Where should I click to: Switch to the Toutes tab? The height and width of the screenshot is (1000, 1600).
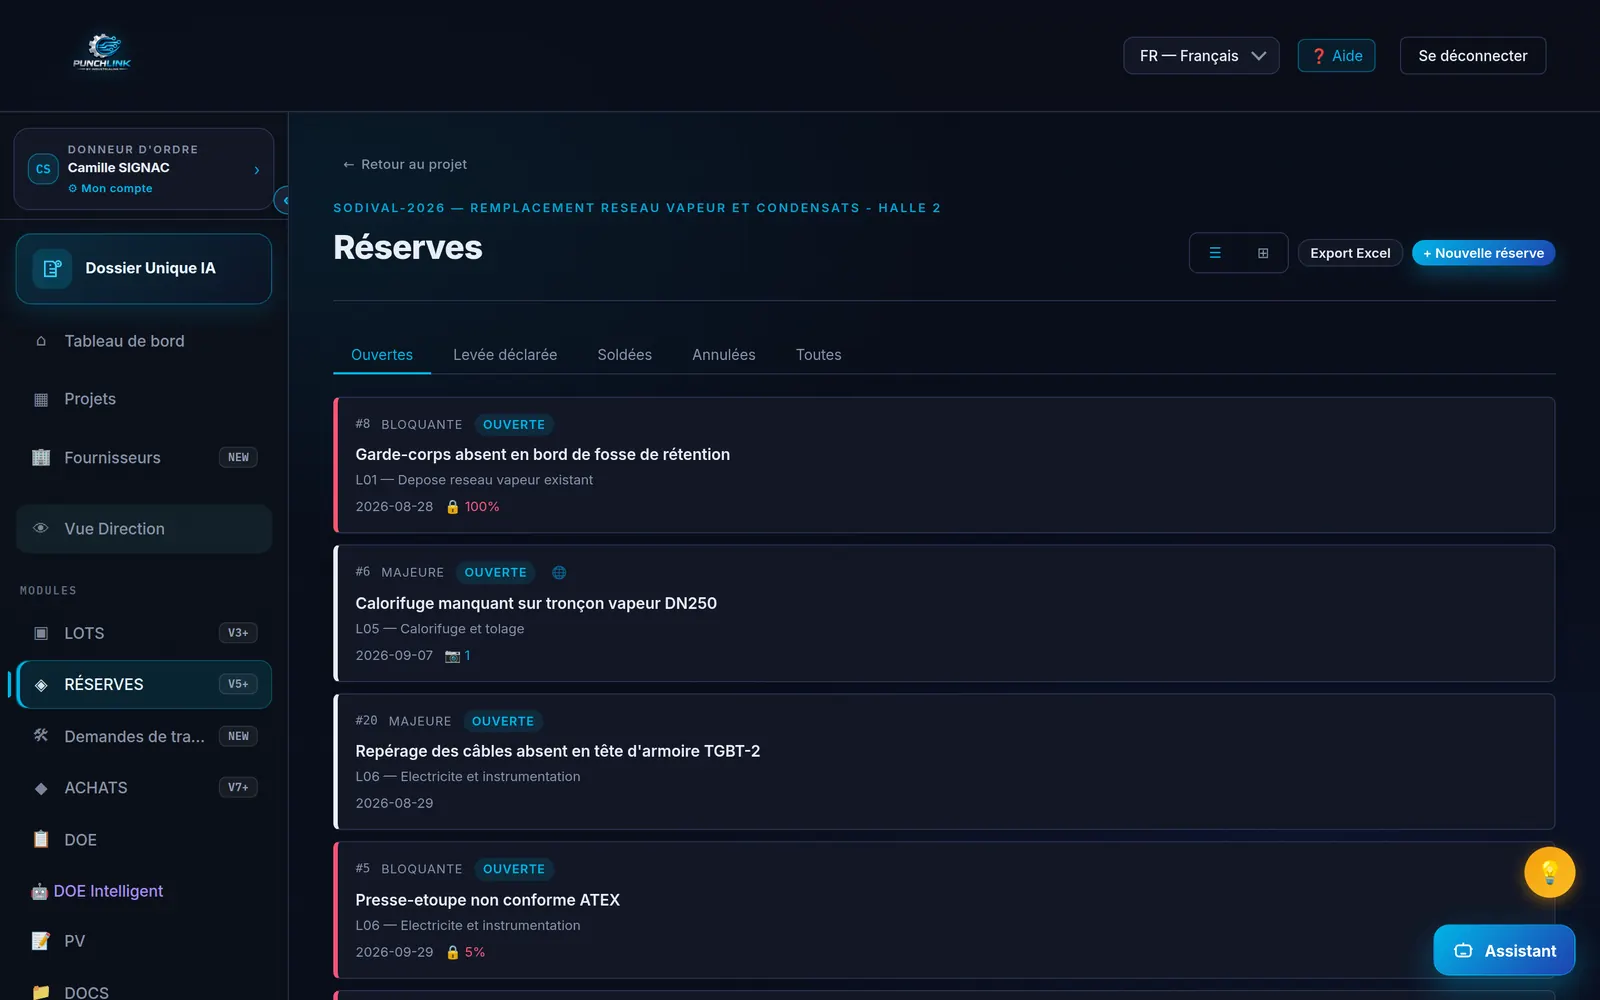point(819,355)
